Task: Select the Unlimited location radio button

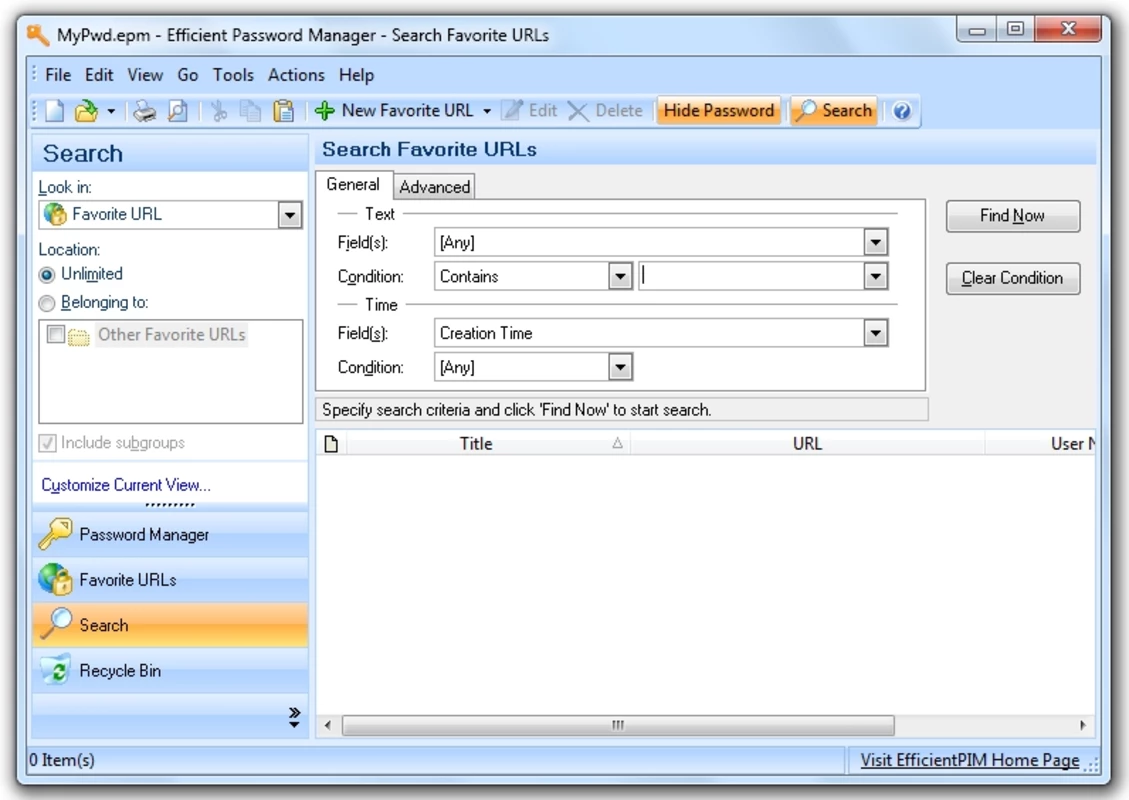Action: click(47, 275)
